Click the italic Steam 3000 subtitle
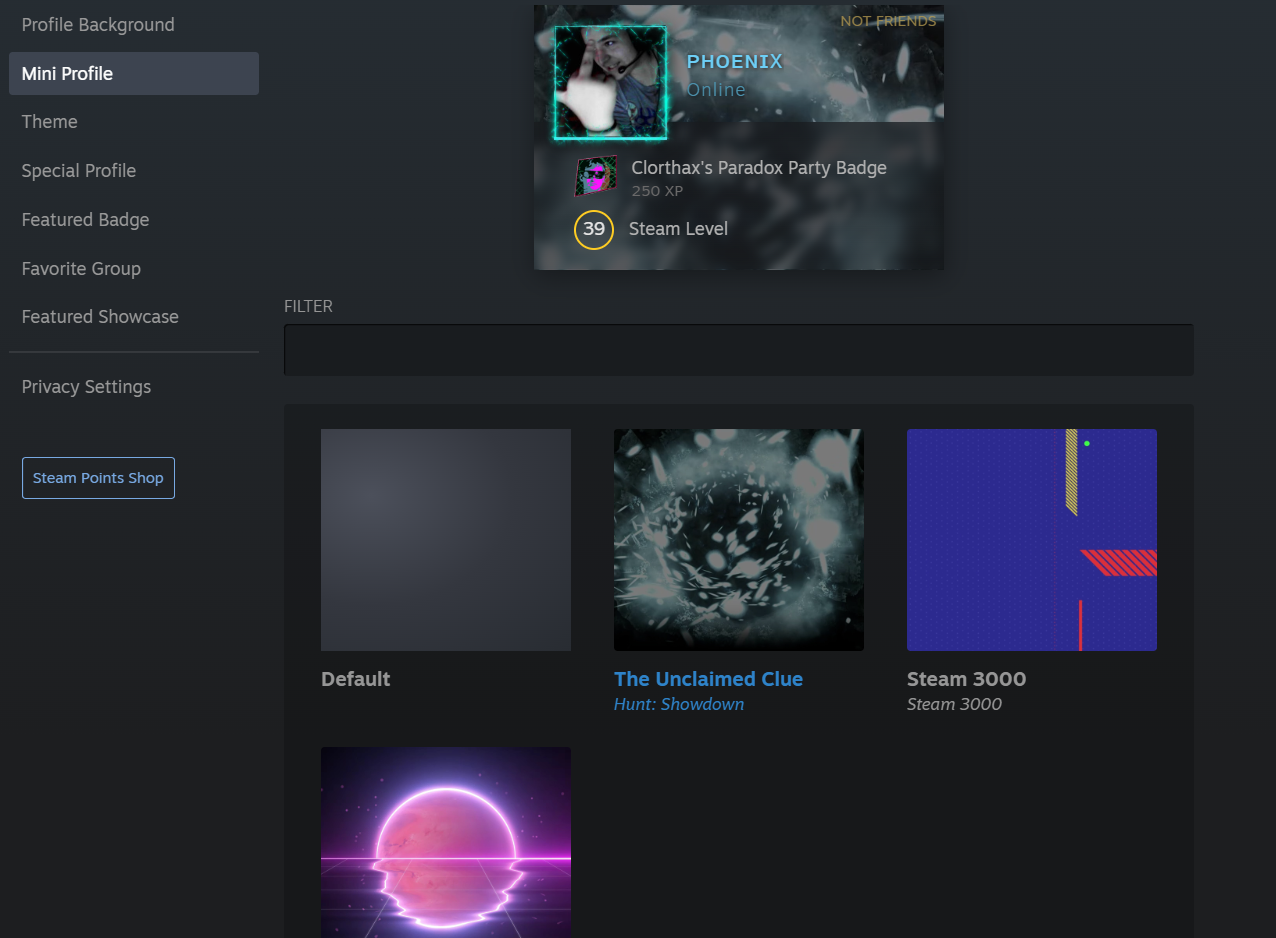Viewport: 1276px width, 938px height. pyautogui.click(x=954, y=704)
